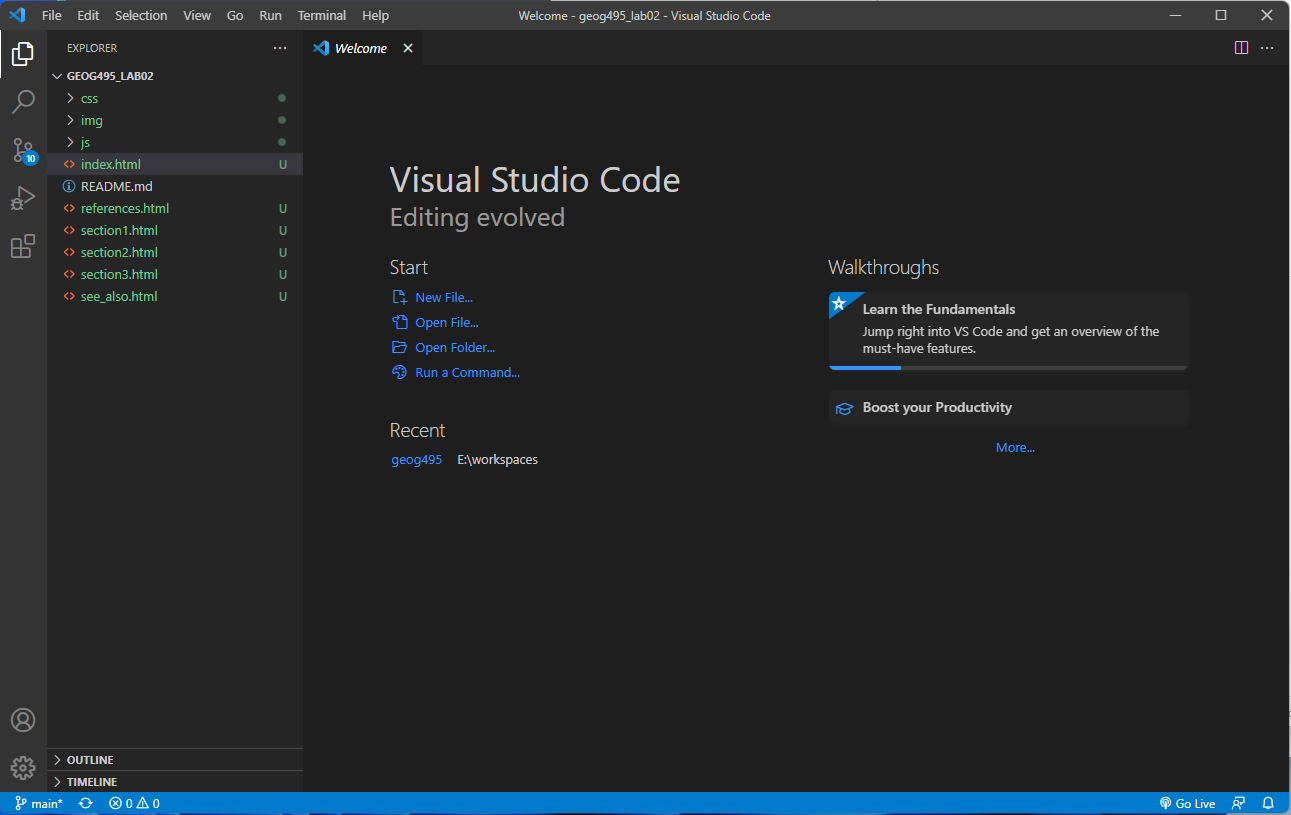Open the Run menu
The width and height of the screenshot is (1291, 815).
[x=270, y=15]
